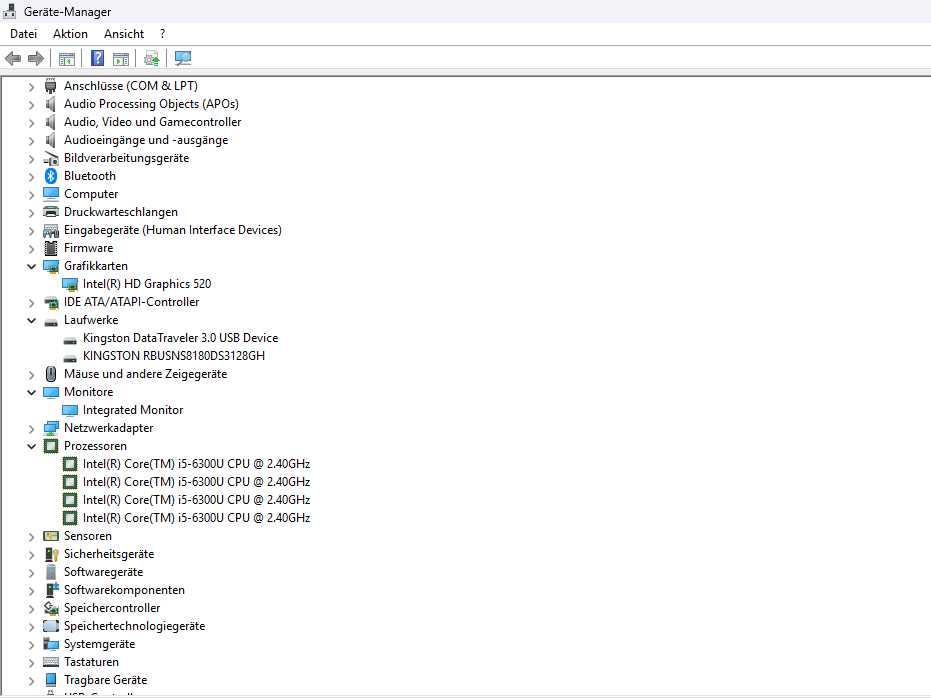Select Audio, Video und Gamecontroller label
The height and width of the screenshot is (698, 931).
click(x=153, y=122)
